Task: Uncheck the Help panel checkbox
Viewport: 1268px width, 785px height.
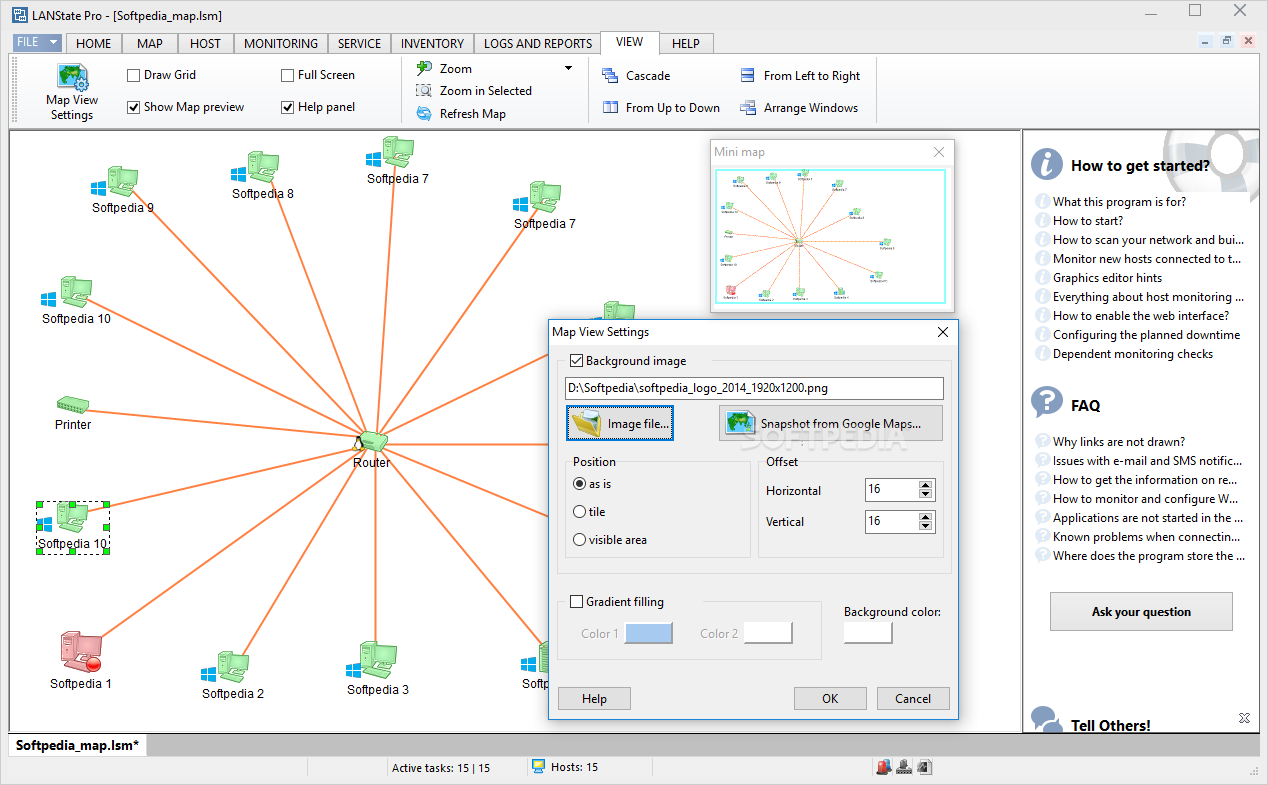Action: [x=288, y=107]
